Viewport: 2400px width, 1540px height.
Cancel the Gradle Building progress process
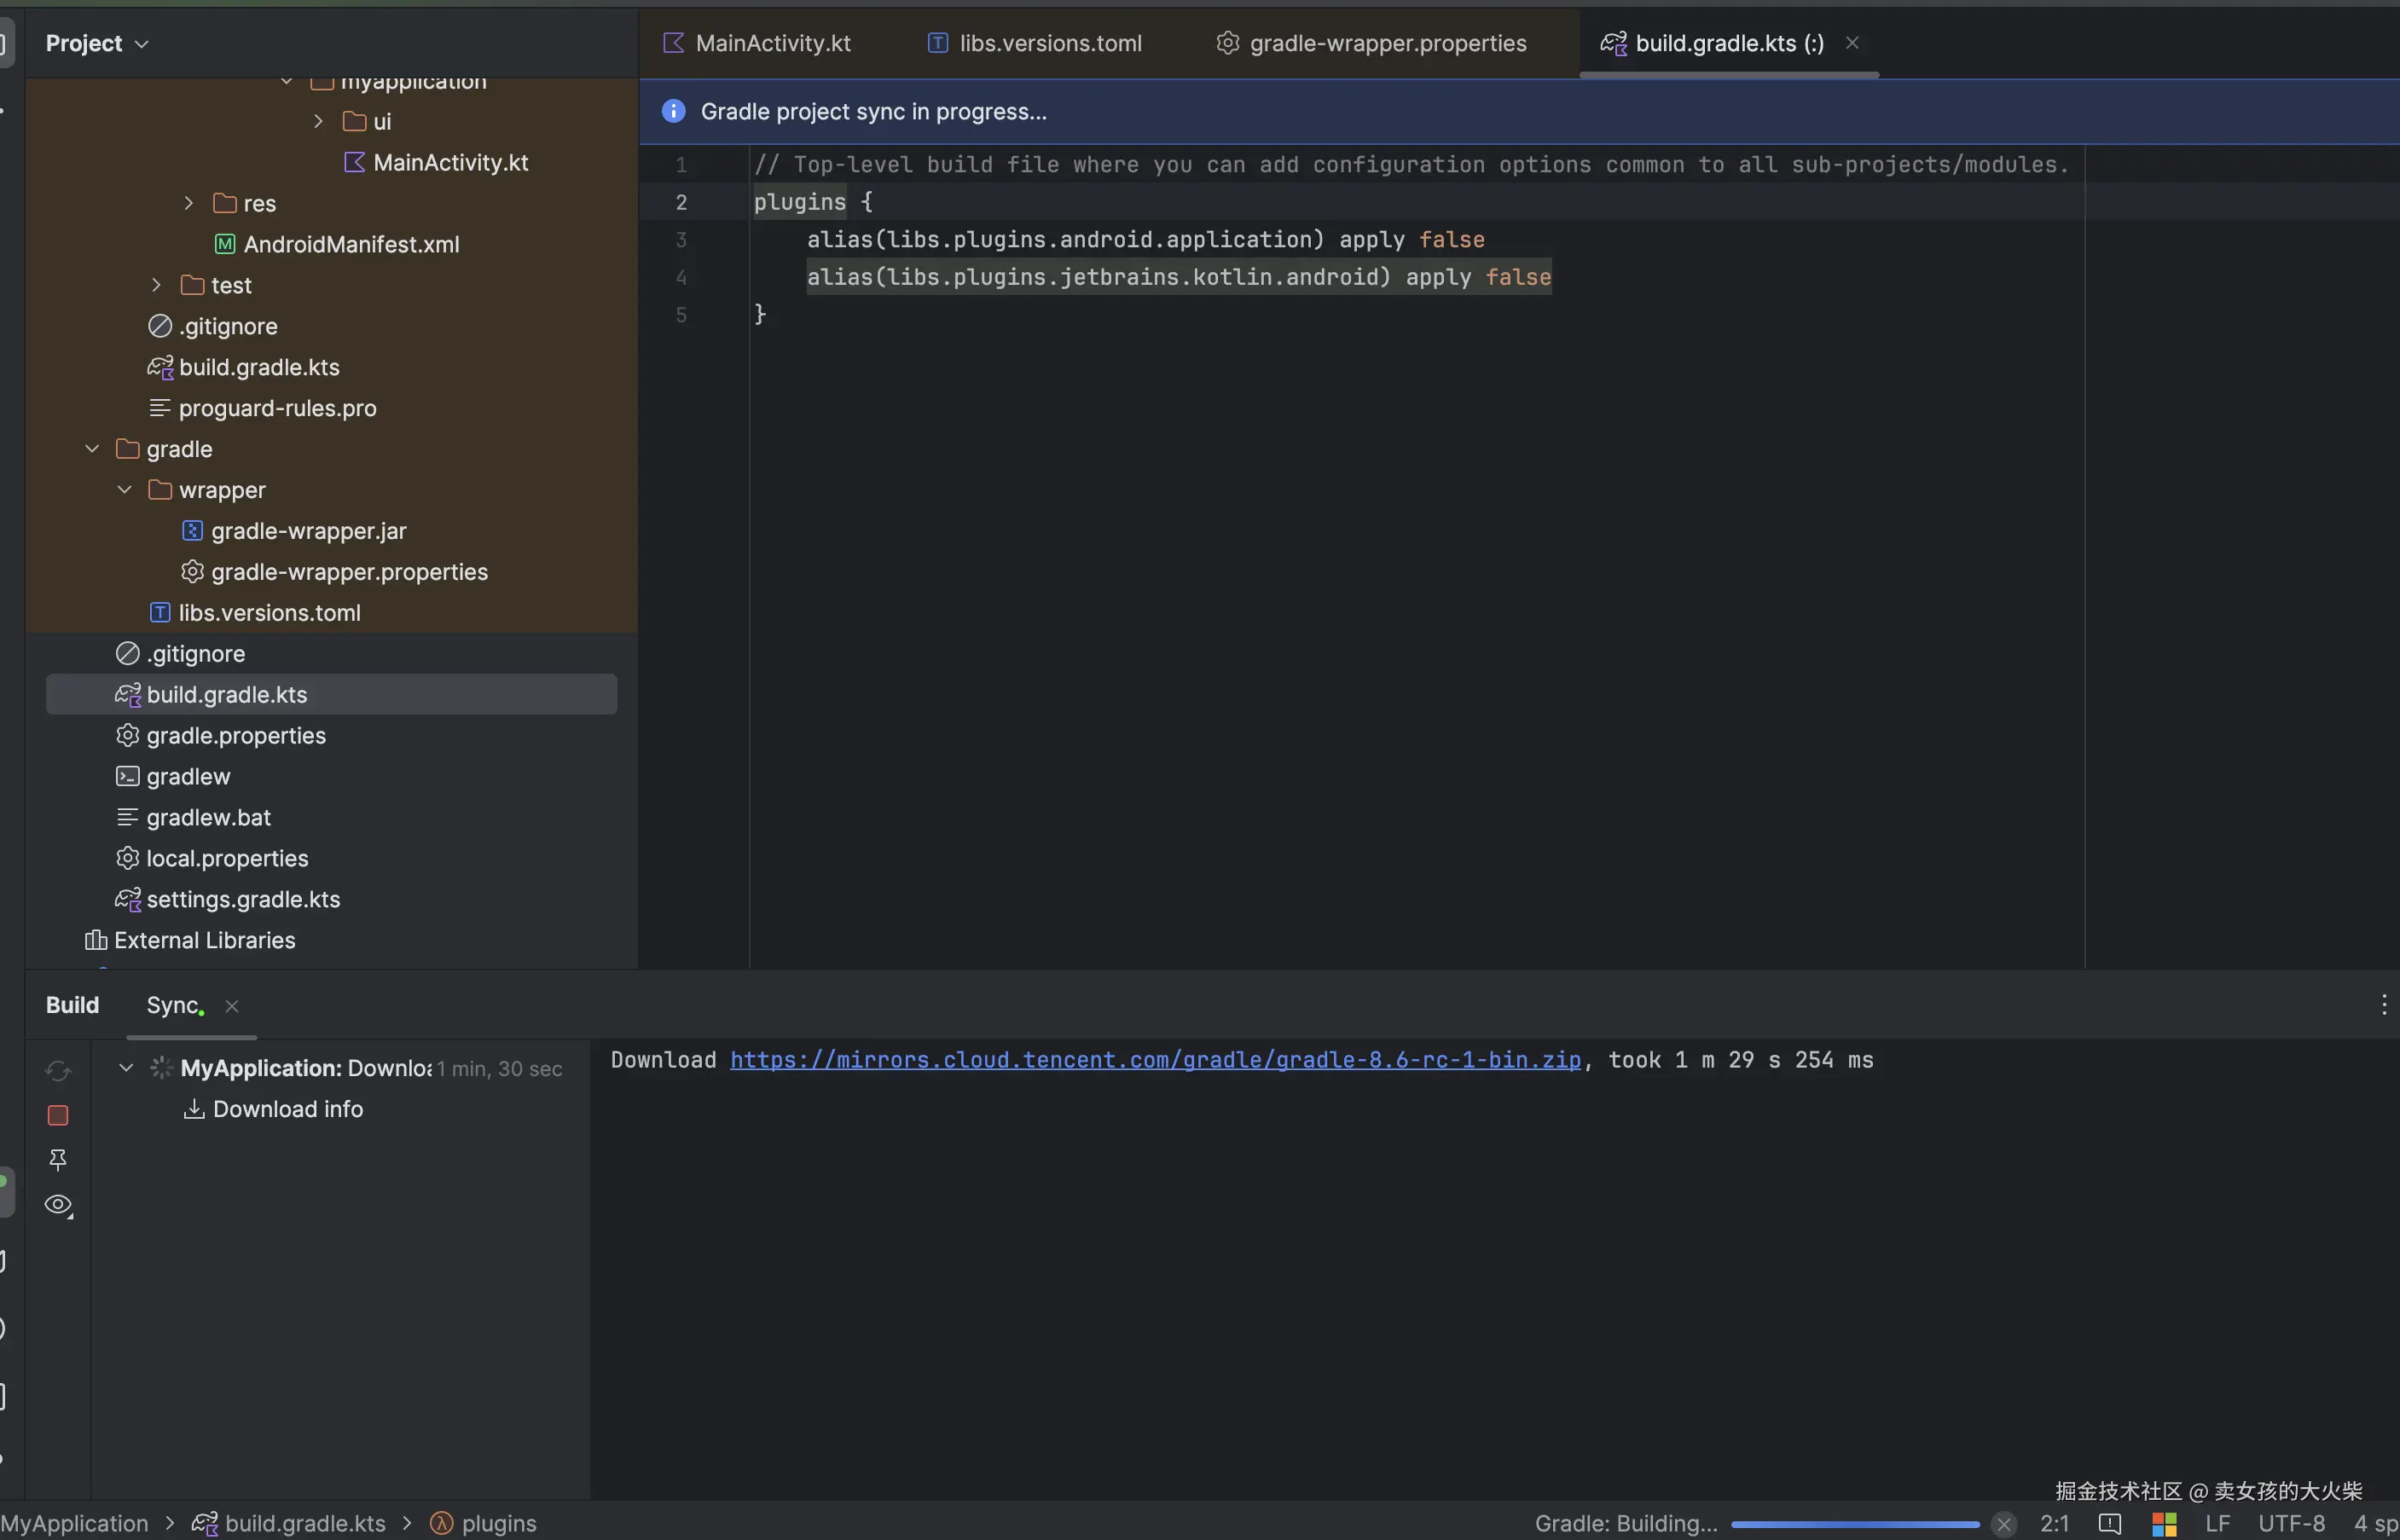pyautogui.click(x=2003, y=1524)
